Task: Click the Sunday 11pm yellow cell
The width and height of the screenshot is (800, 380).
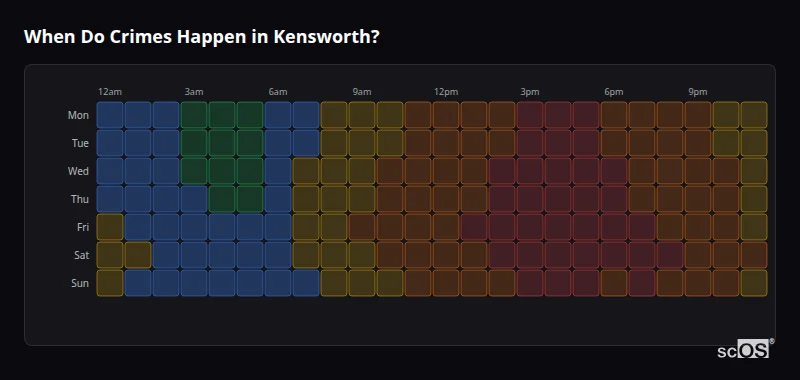Action: click(754, 283)
